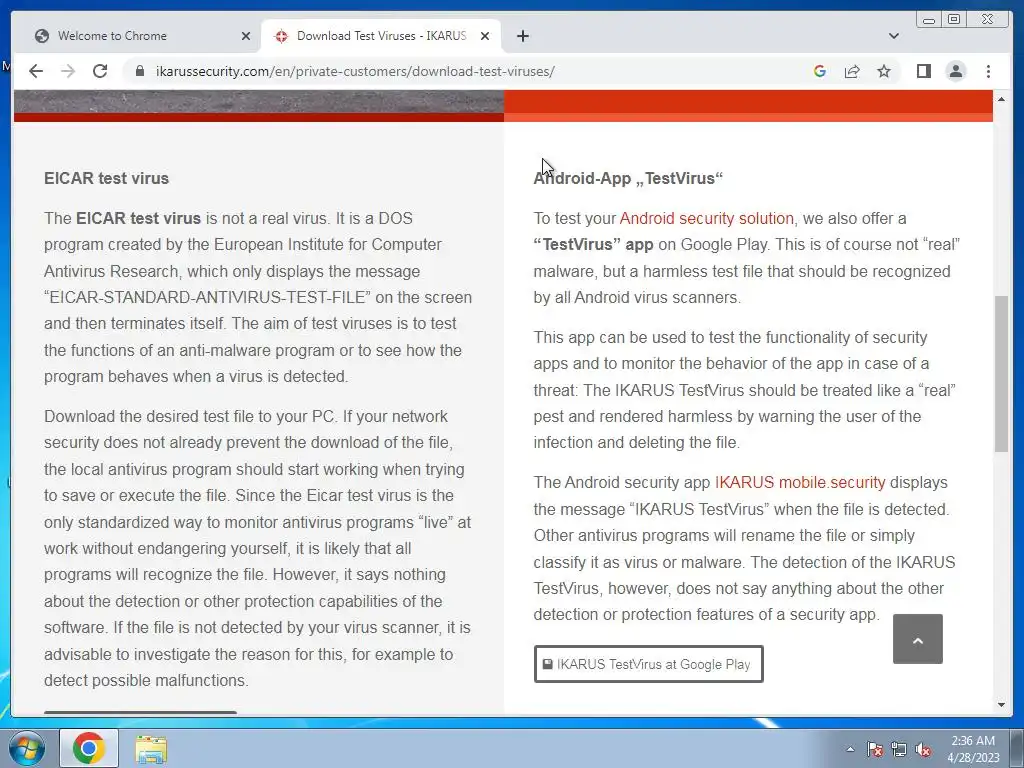Close the Download Test Viruses tab

pos(485,36)
